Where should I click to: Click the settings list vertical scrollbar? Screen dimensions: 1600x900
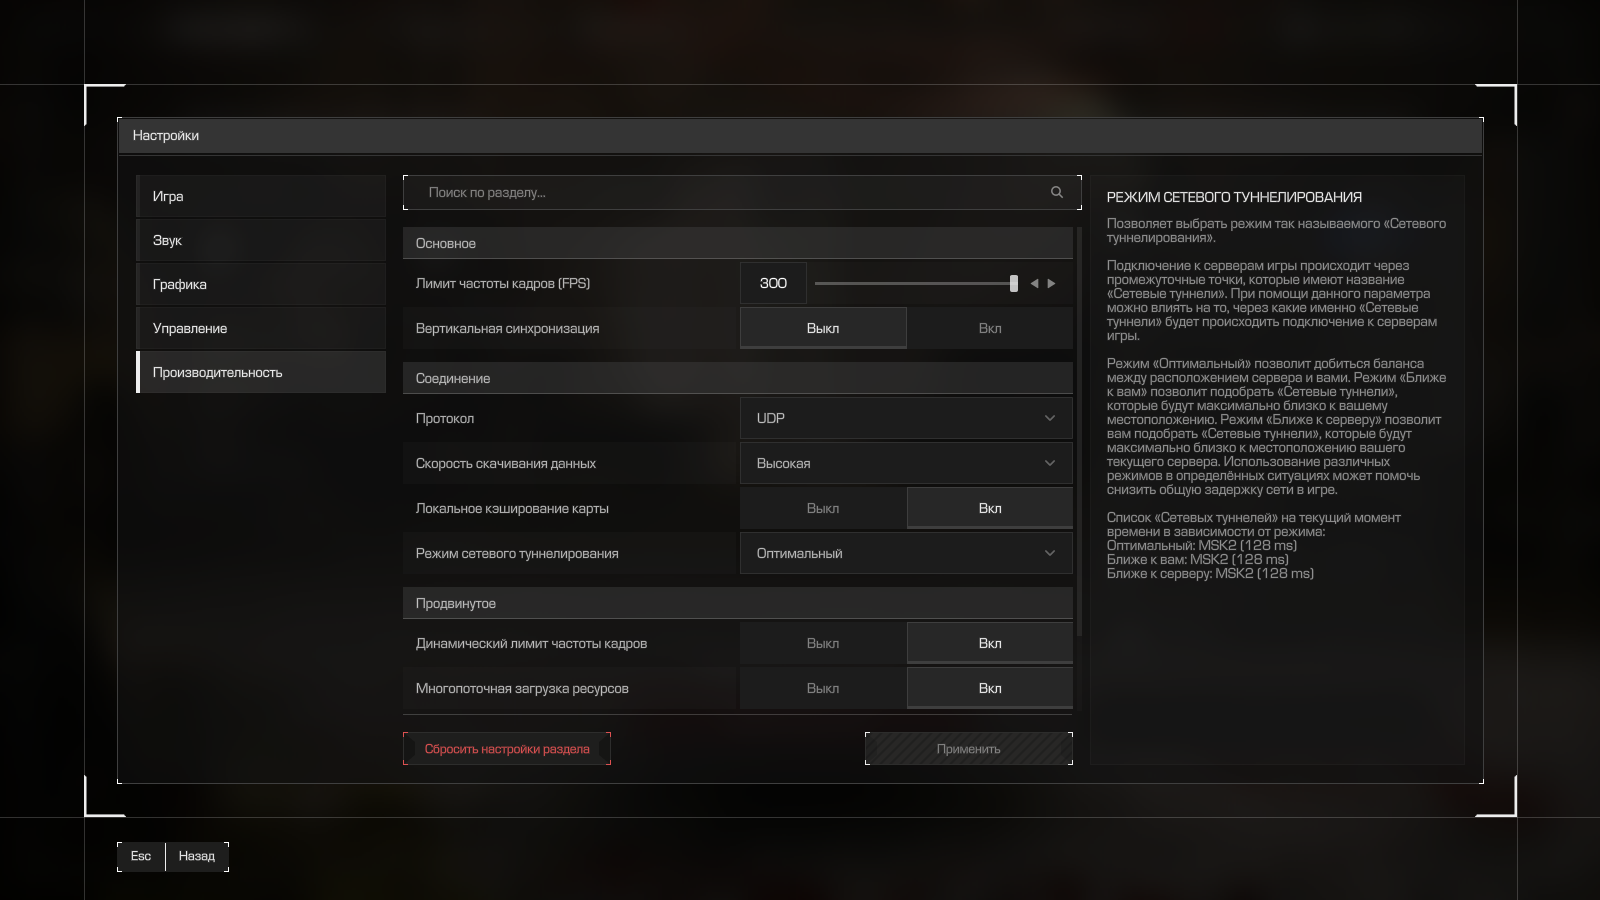pyautogui.click(x=1079, y=432)
